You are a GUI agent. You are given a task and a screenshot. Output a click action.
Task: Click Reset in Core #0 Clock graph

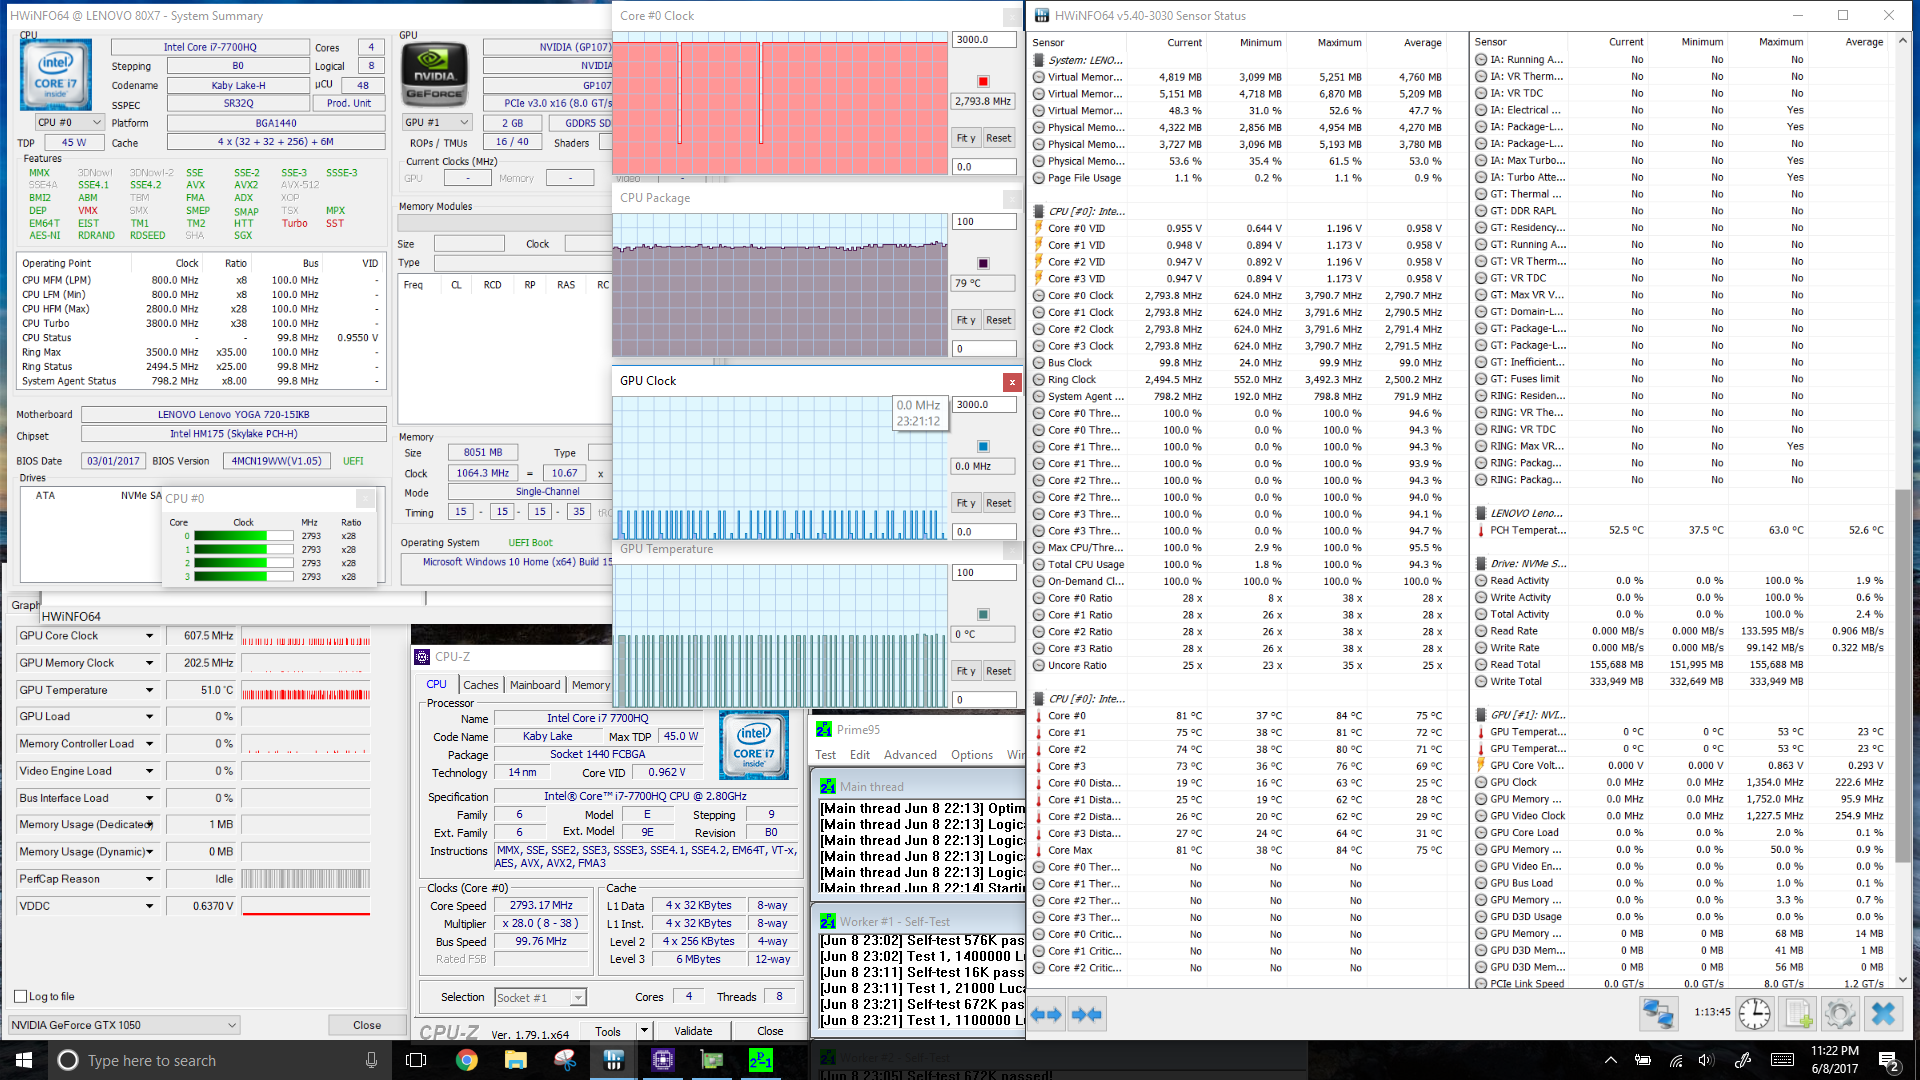[x=998, y=138]
